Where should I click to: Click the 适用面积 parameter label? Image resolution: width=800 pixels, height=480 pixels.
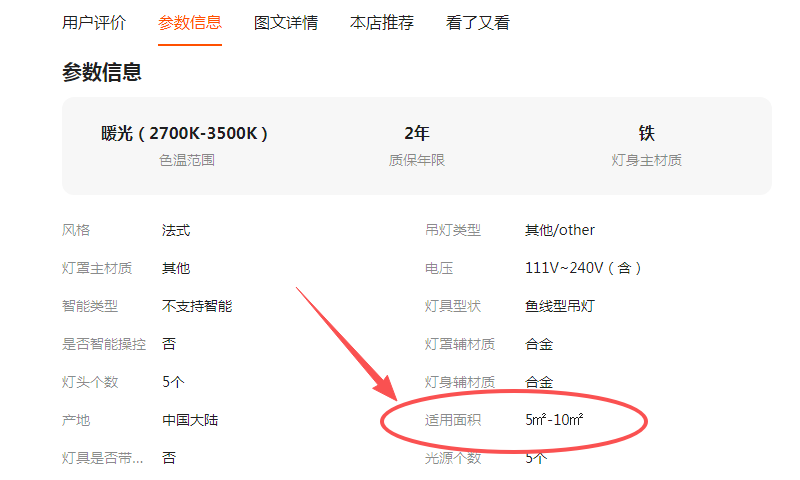453,420
